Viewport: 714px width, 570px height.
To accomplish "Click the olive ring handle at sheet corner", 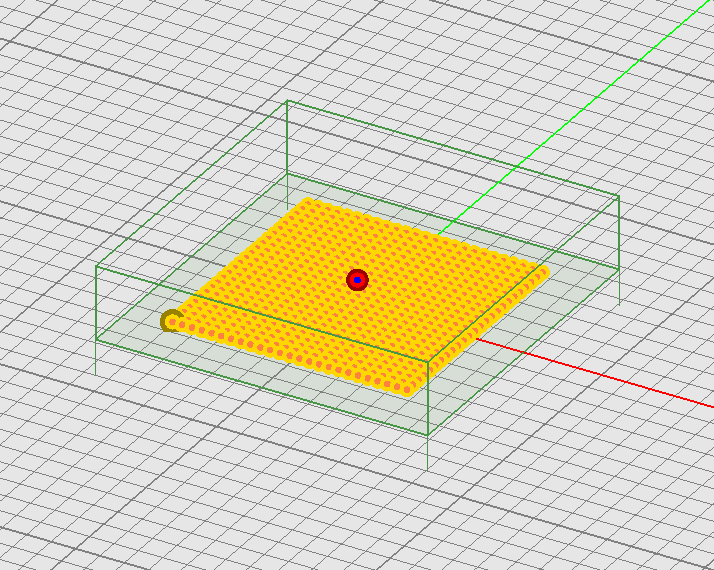I will (171, 321).
